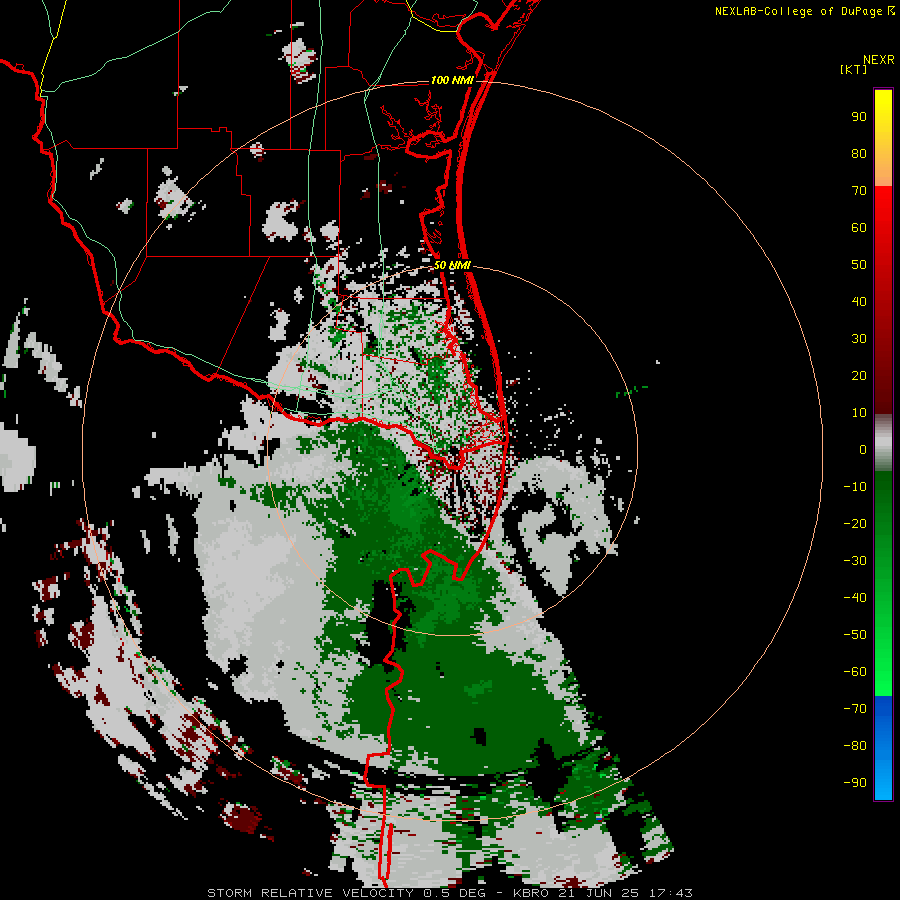Click the 10 value on the velocity scale
This screenshot has height=900, width=900.
[x=859, y=413]
